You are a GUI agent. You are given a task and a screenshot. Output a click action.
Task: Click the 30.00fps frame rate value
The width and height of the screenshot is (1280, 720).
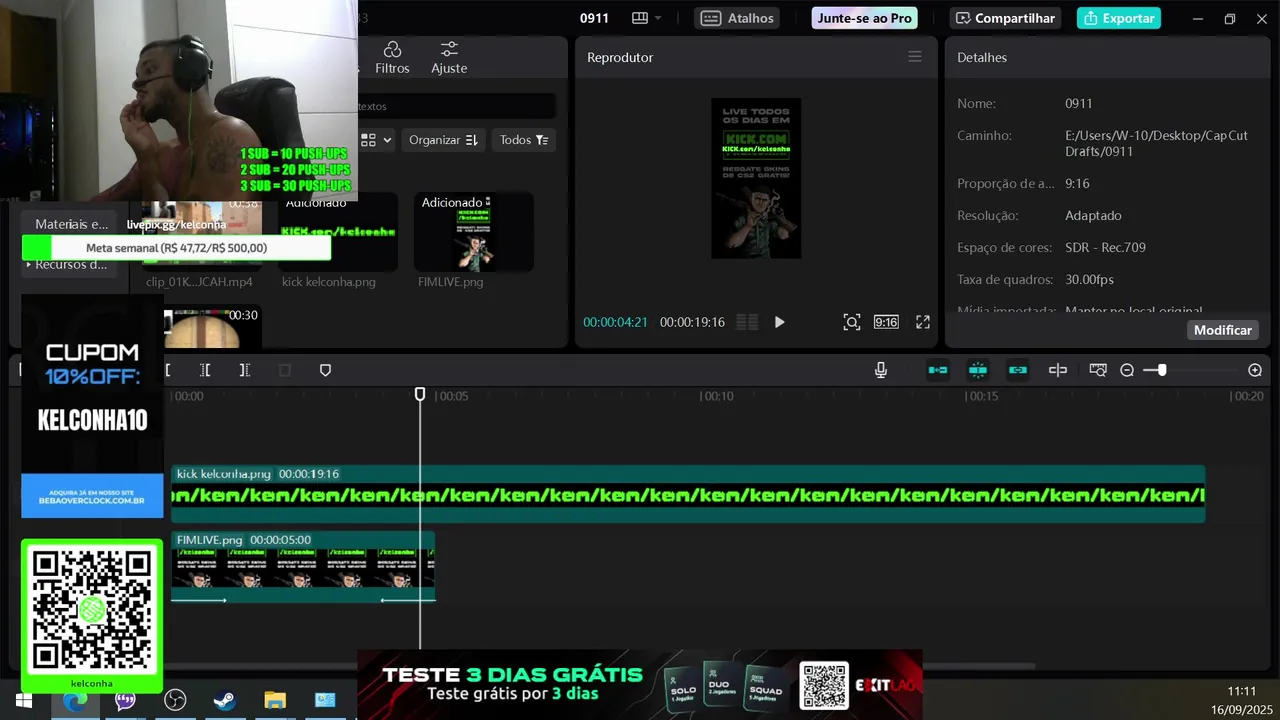tap(1089, 279)
